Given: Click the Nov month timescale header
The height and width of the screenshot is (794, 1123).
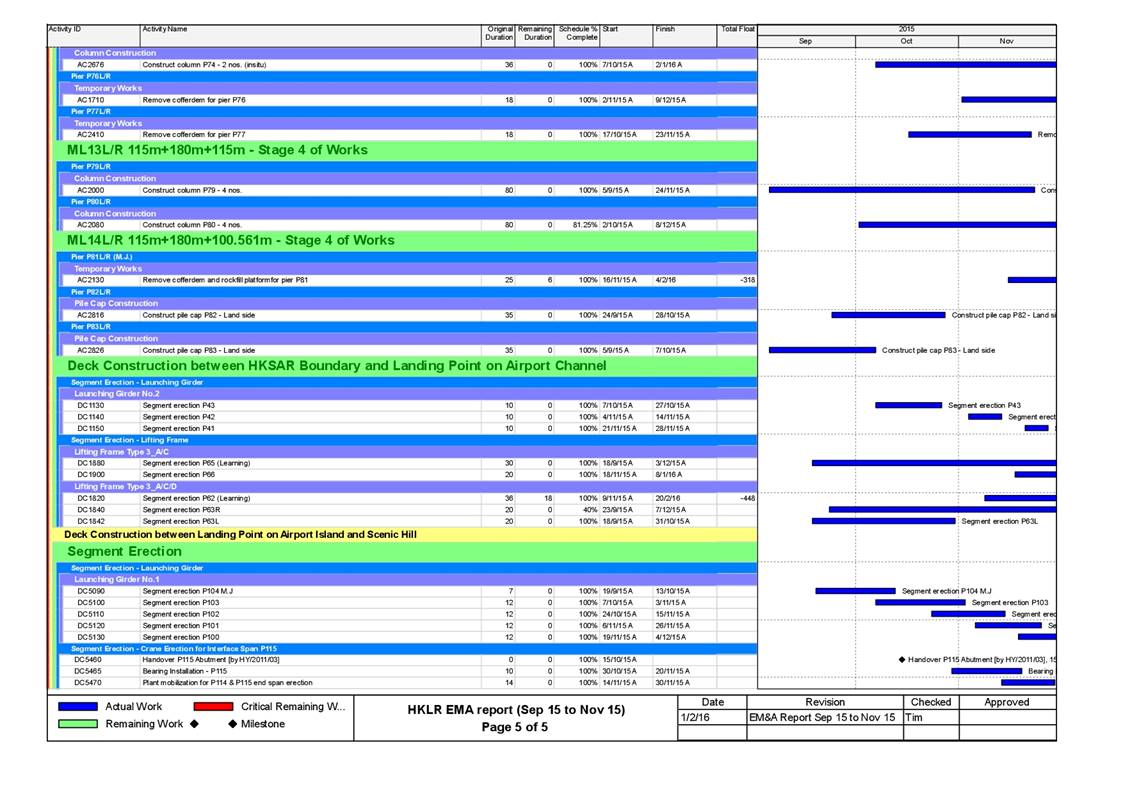Looking at the screenshot, I should [x=1007, y=42].
